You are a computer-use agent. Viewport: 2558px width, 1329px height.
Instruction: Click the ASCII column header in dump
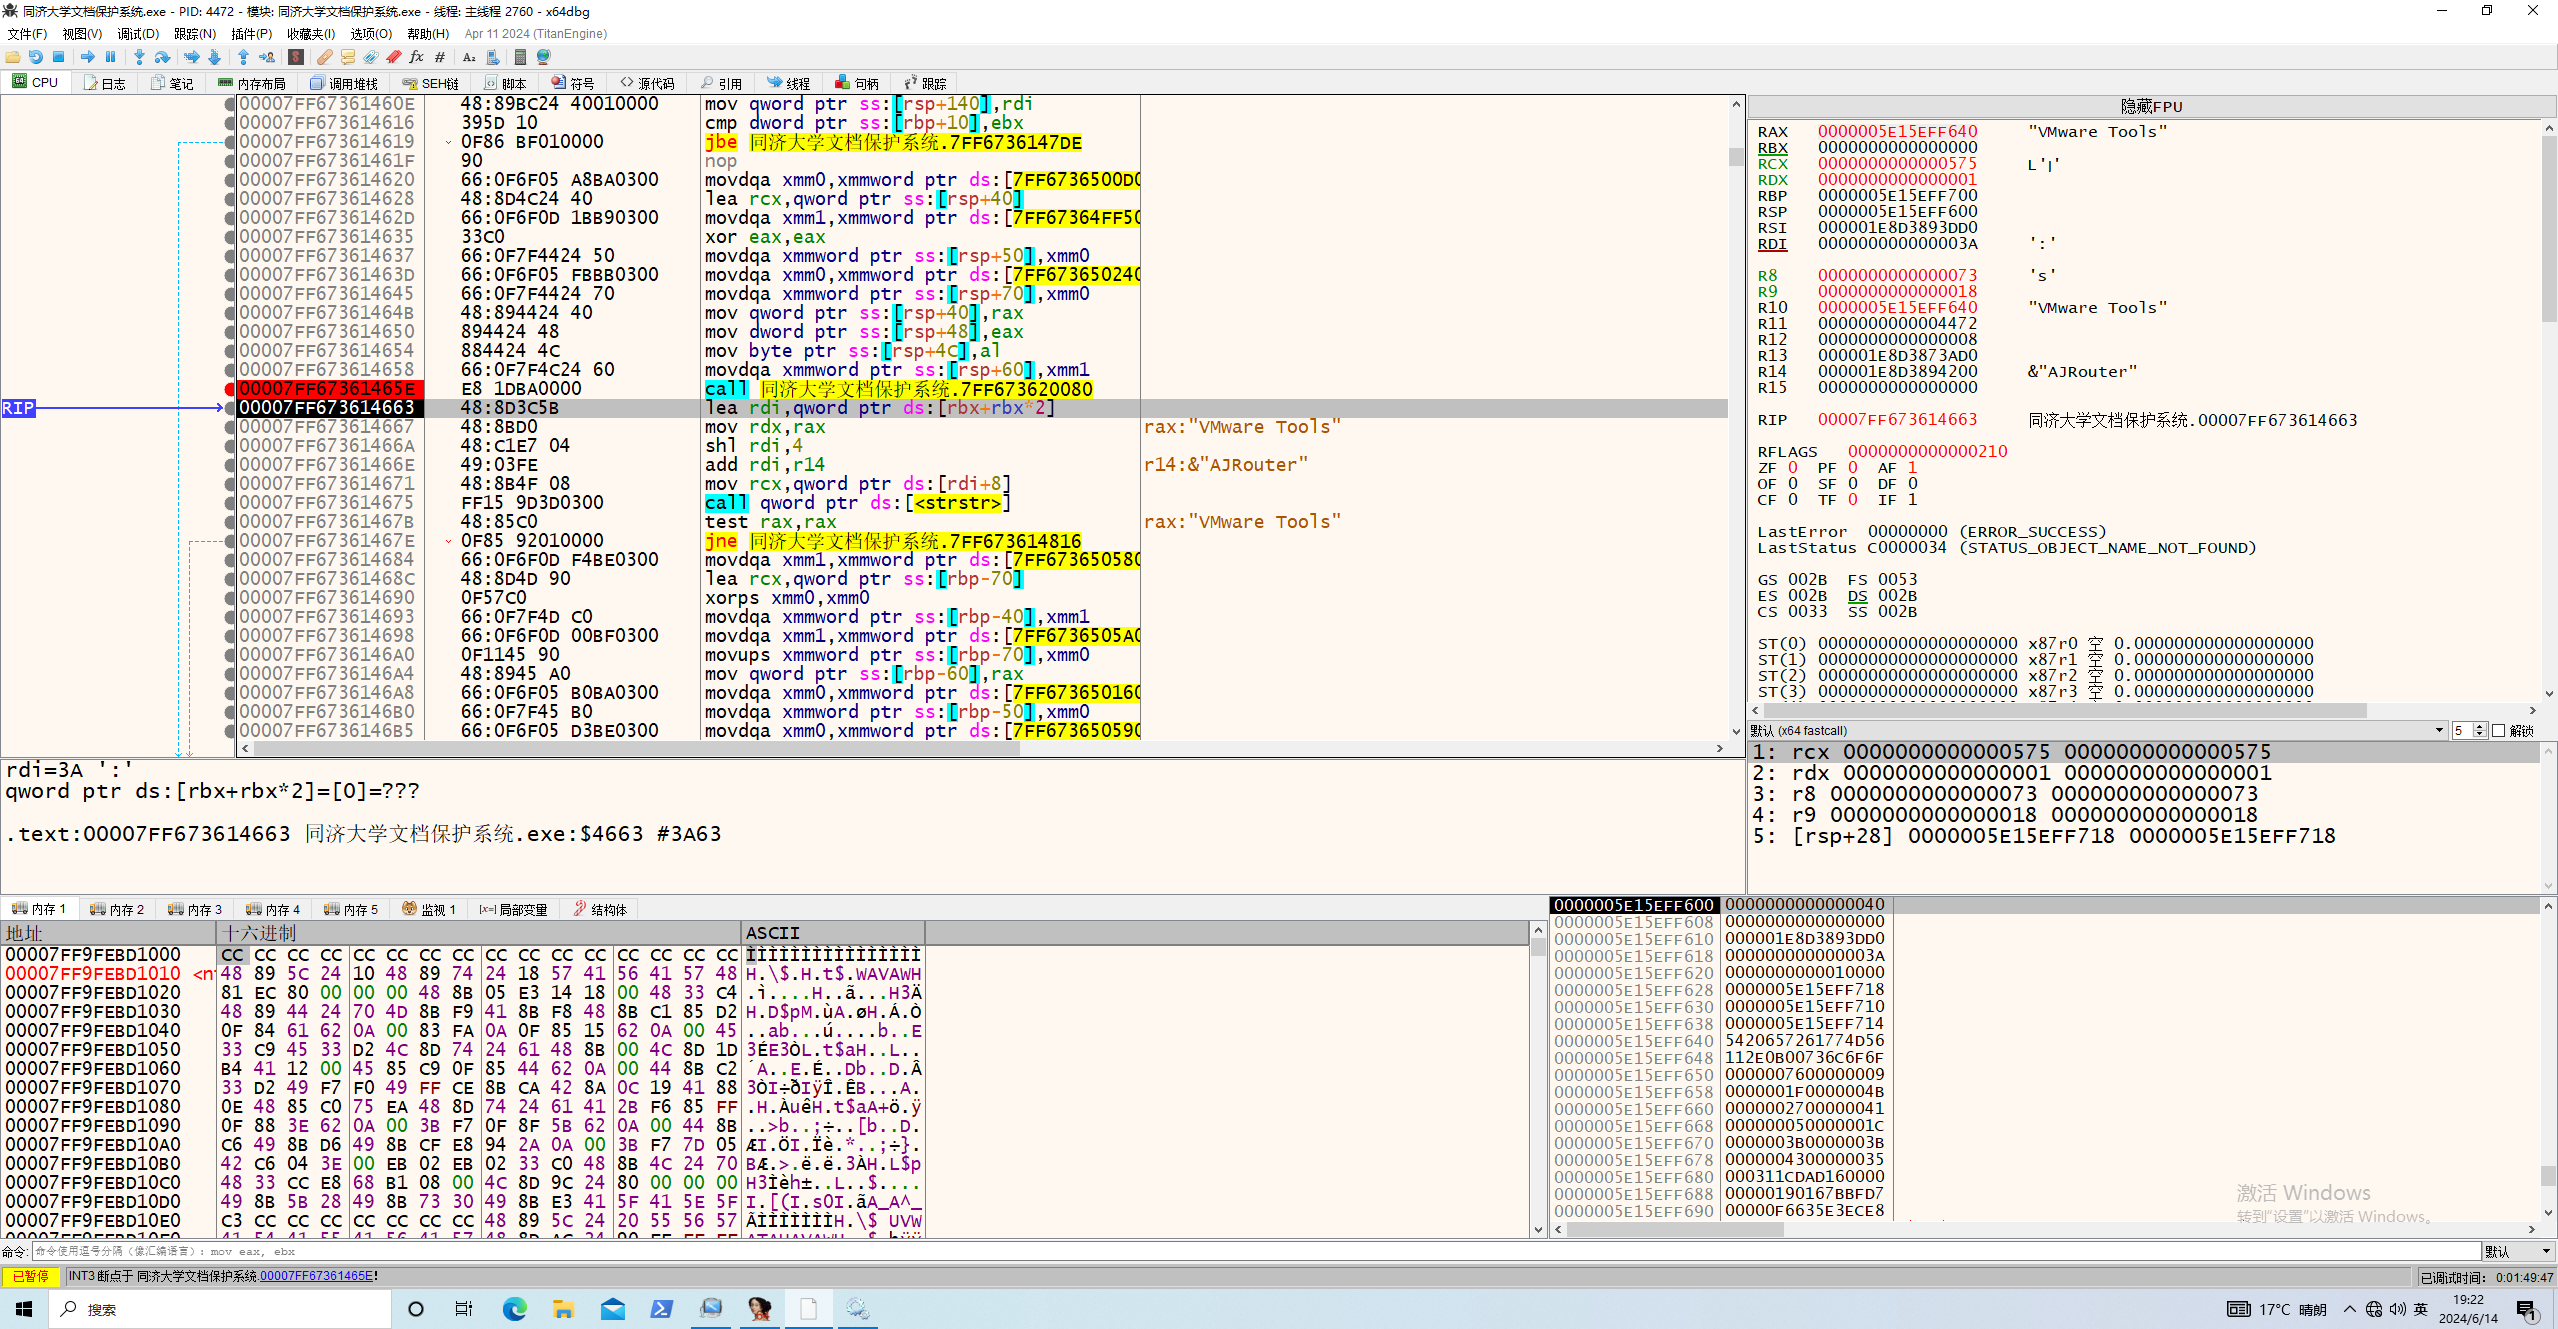click(833, 933)
